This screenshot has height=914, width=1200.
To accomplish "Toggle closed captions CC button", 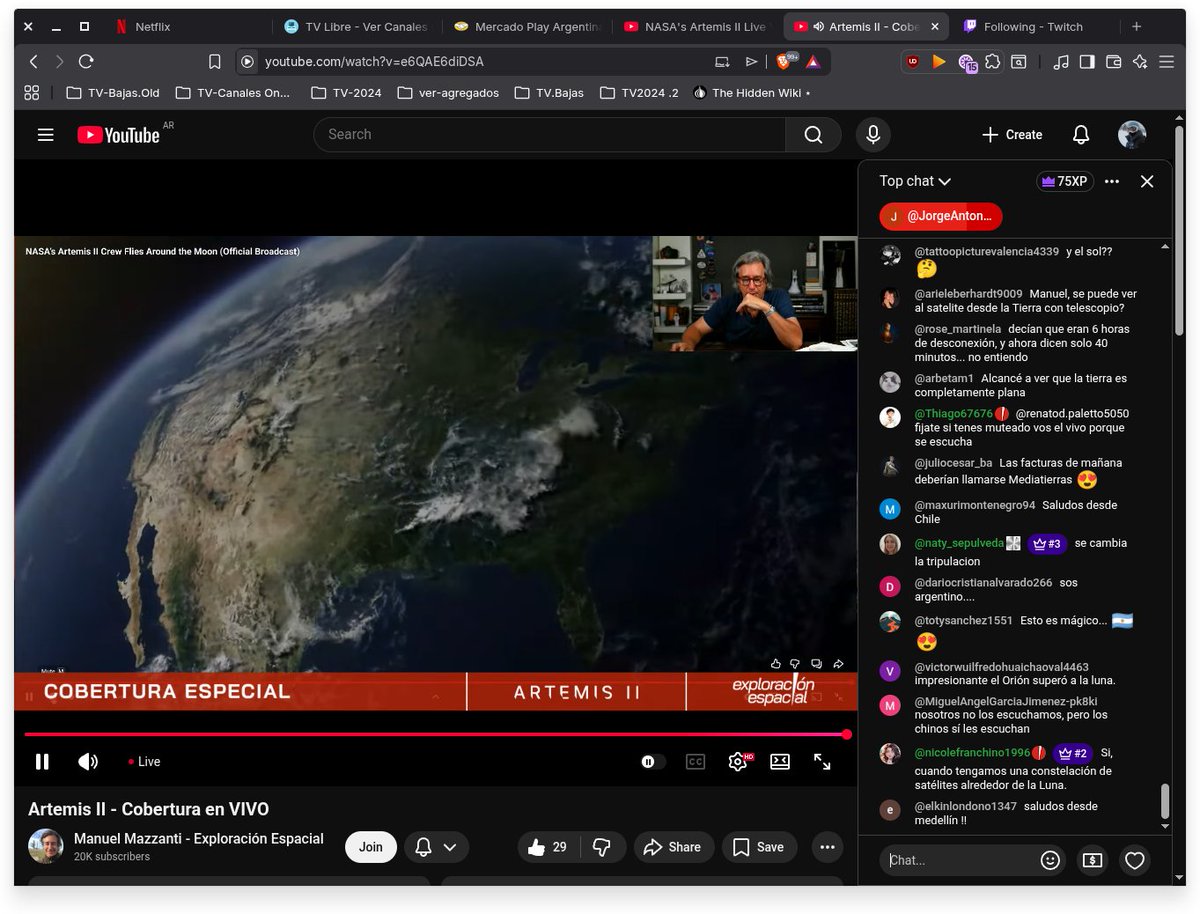I will 695,762.
